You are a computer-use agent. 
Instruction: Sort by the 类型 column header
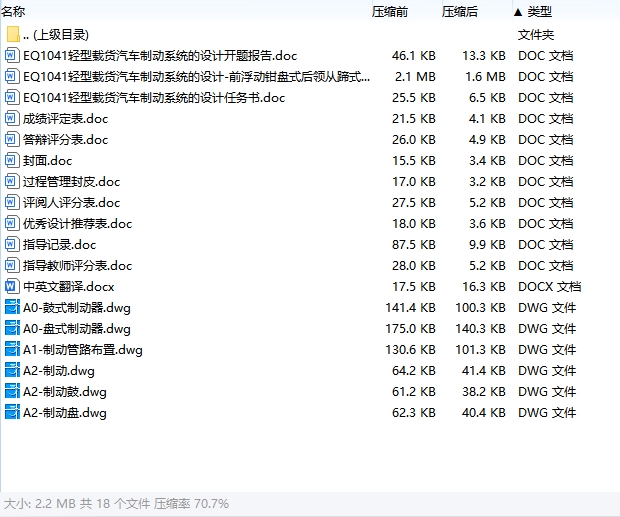tap(539, 12)
